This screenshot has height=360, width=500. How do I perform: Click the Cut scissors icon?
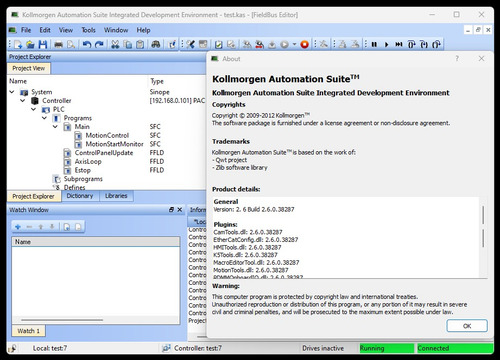[x=115, y=44]
